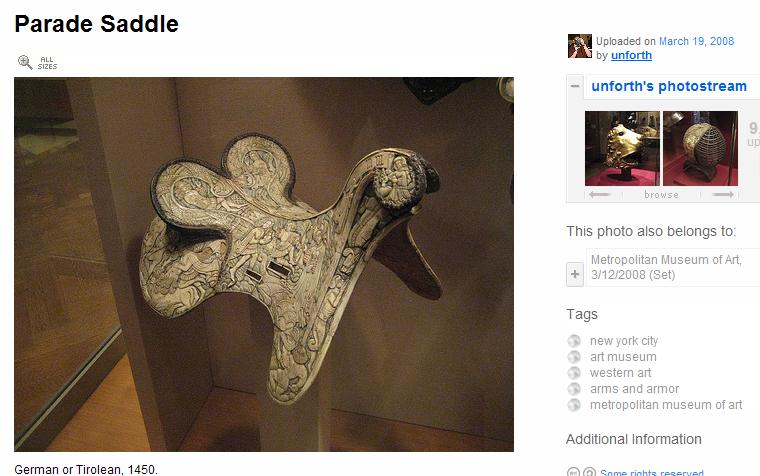
Task: Open All Sizes magnifier icon
Action: coord(37,63)
